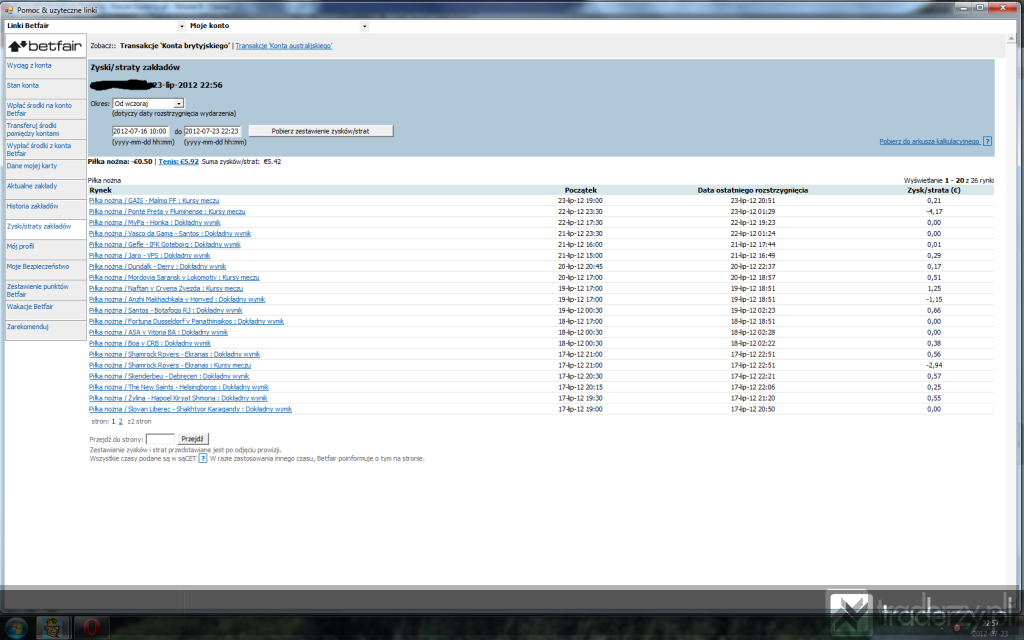Open Shamrock Rovers - Ekranas Dokładny wynik link

pos(174,355)
